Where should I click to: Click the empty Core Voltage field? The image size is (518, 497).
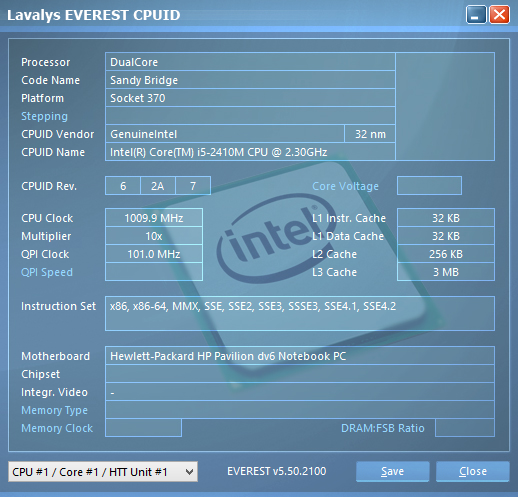429,186
